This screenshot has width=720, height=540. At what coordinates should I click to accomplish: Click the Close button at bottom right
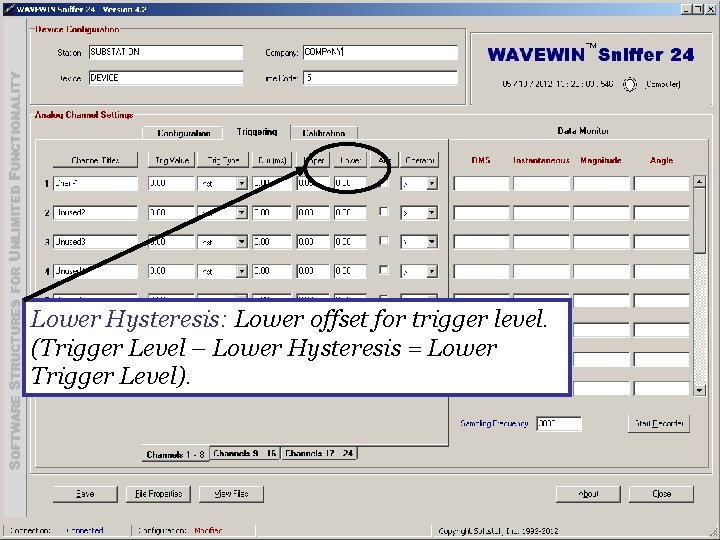coord(661,494)
